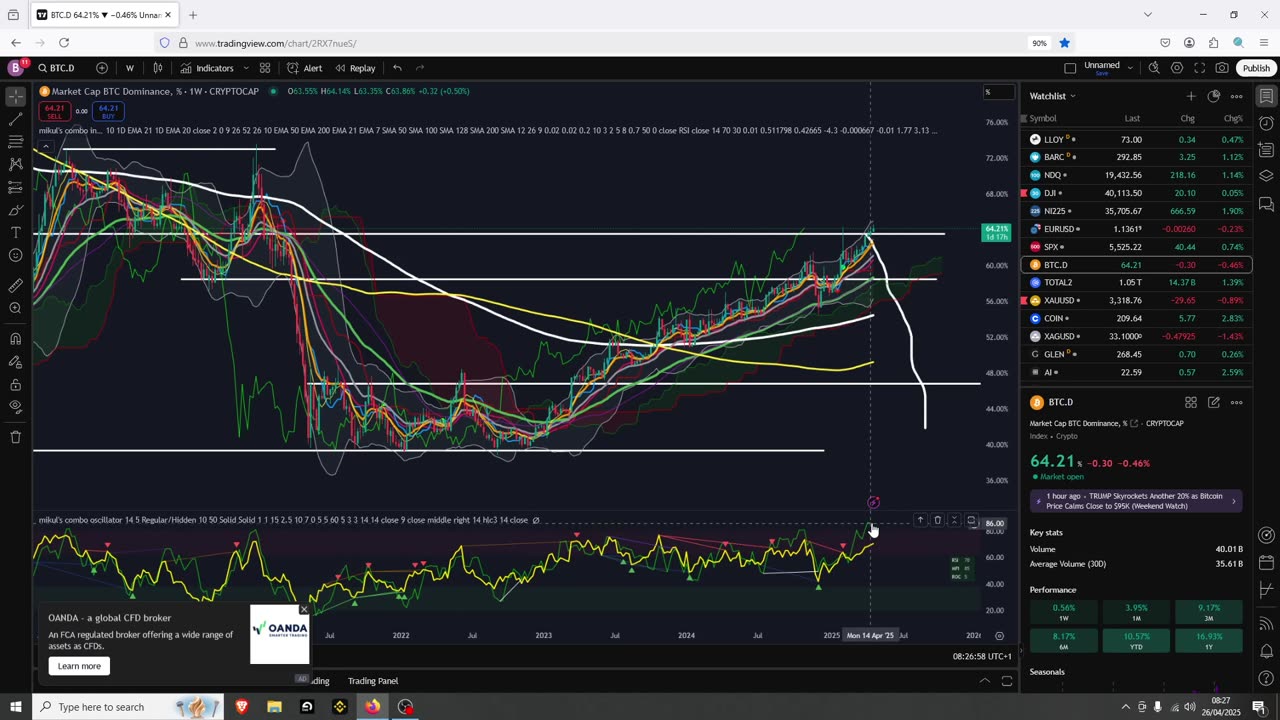Enter fullscreen chart mode
This screenshot has height=720, width=1280.
[1199, 68]
